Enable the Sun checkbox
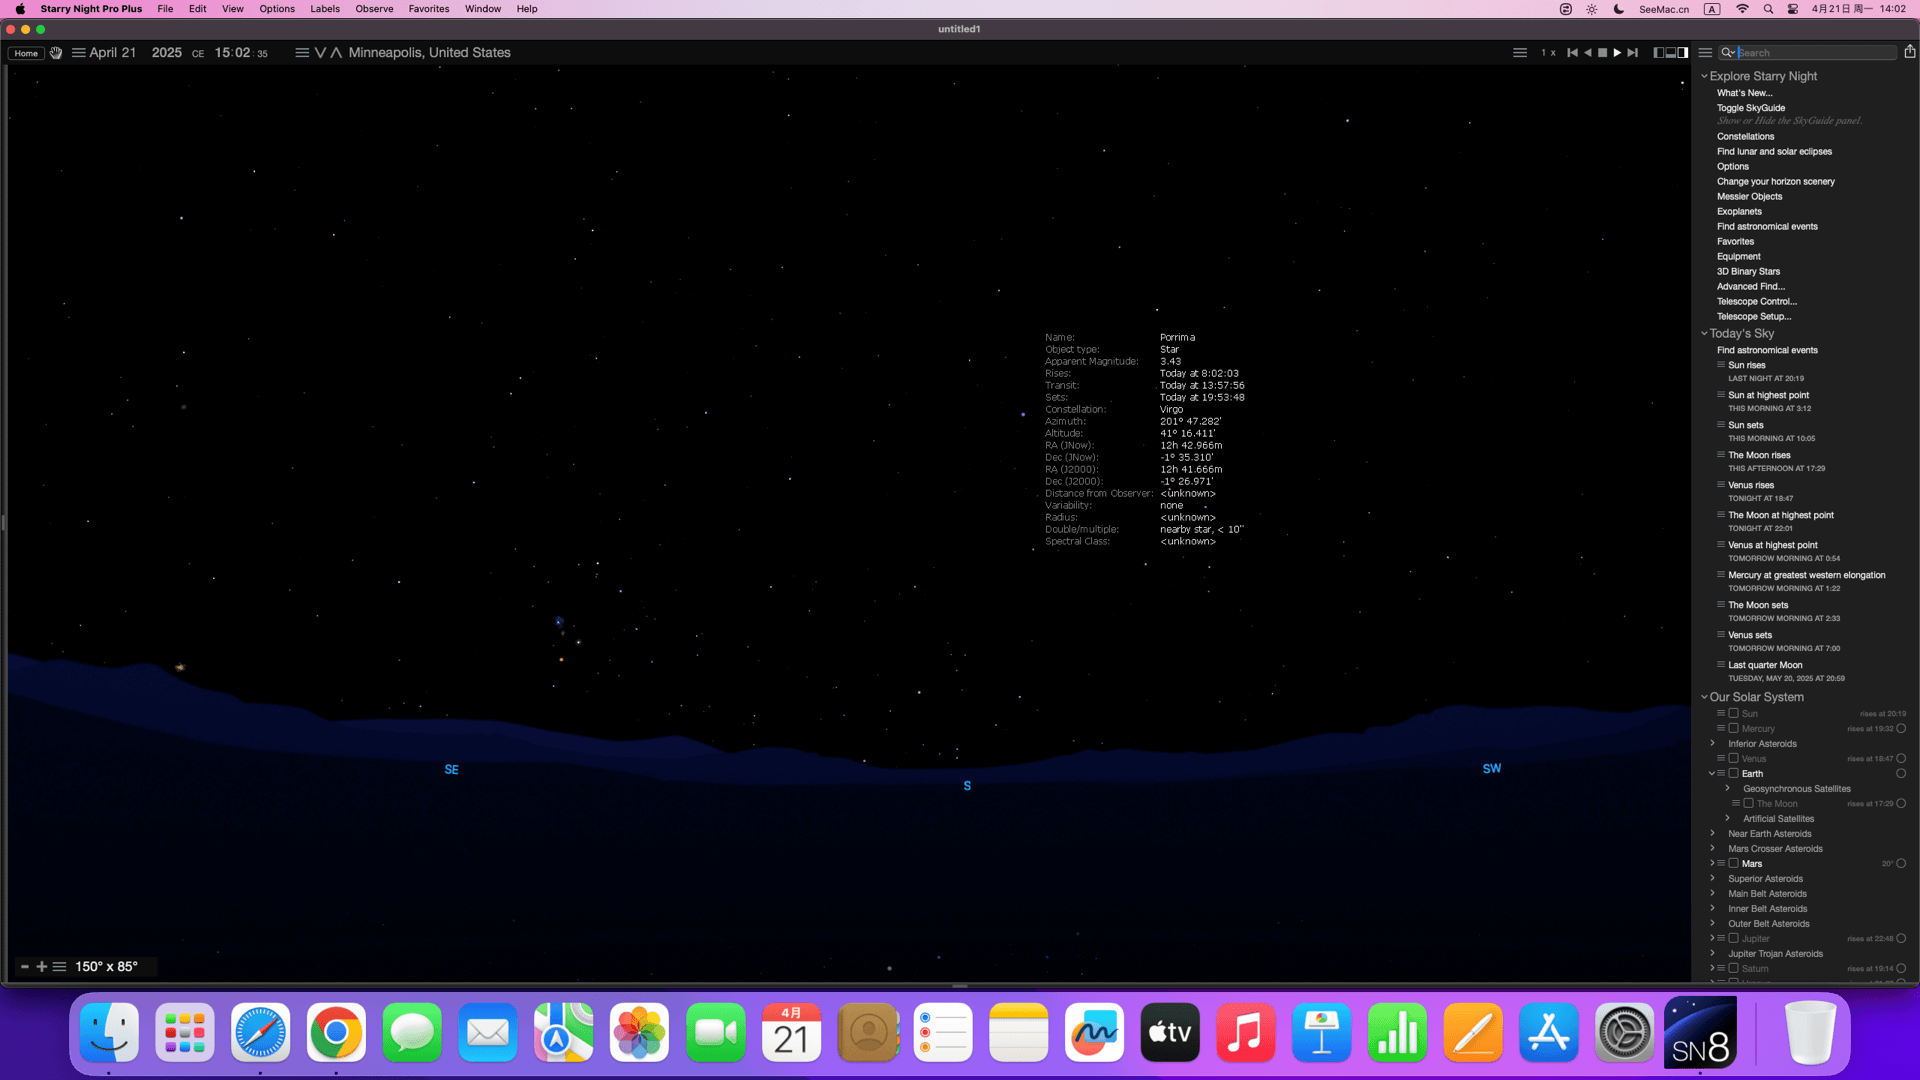Viewport: 1920px width, 1080px height. pyautogui.click(x=1734, y=714)
